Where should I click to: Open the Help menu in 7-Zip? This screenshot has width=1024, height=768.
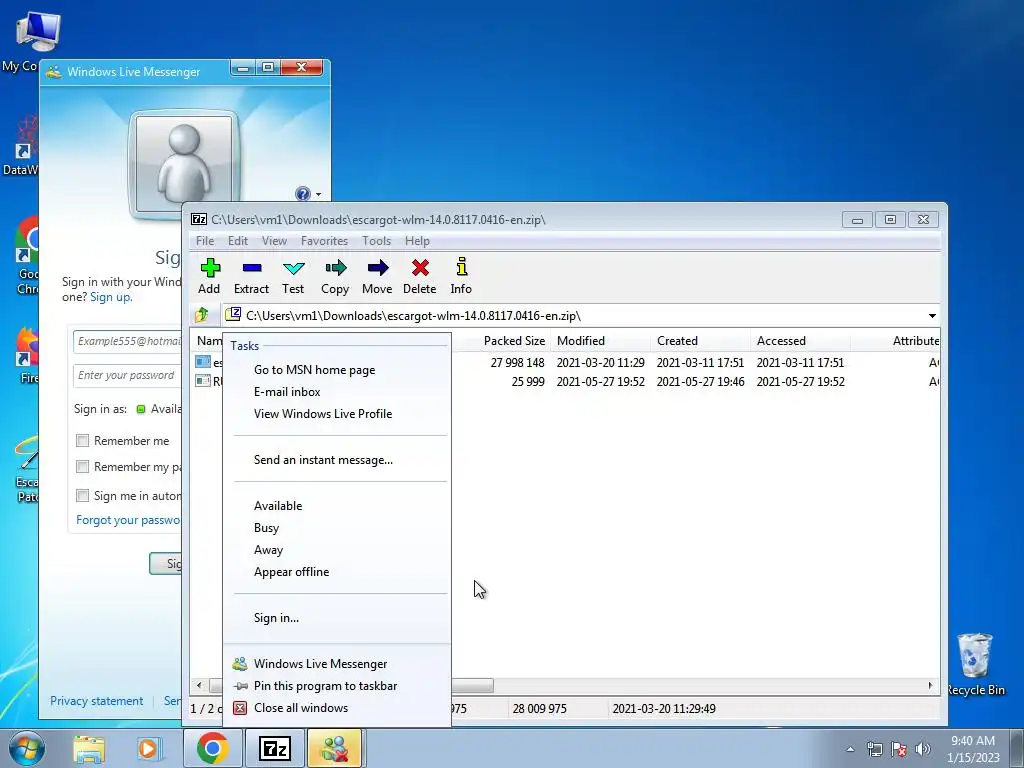(x=417, y=241)
